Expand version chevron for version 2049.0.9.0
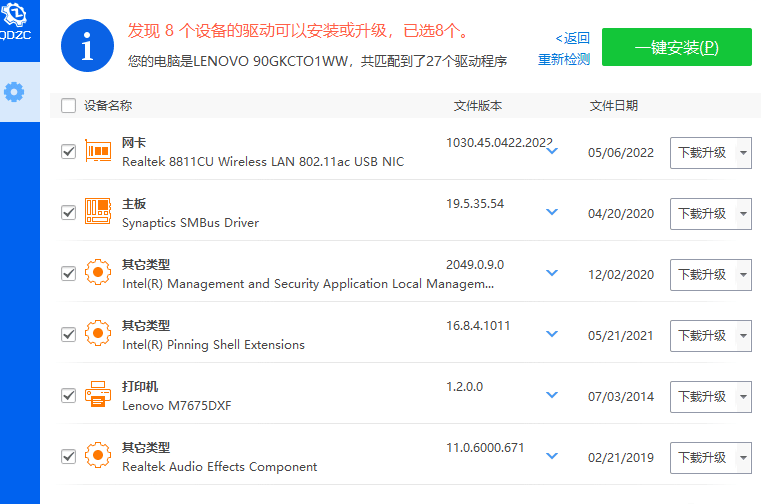762x504 pixels. click(552, 273)
